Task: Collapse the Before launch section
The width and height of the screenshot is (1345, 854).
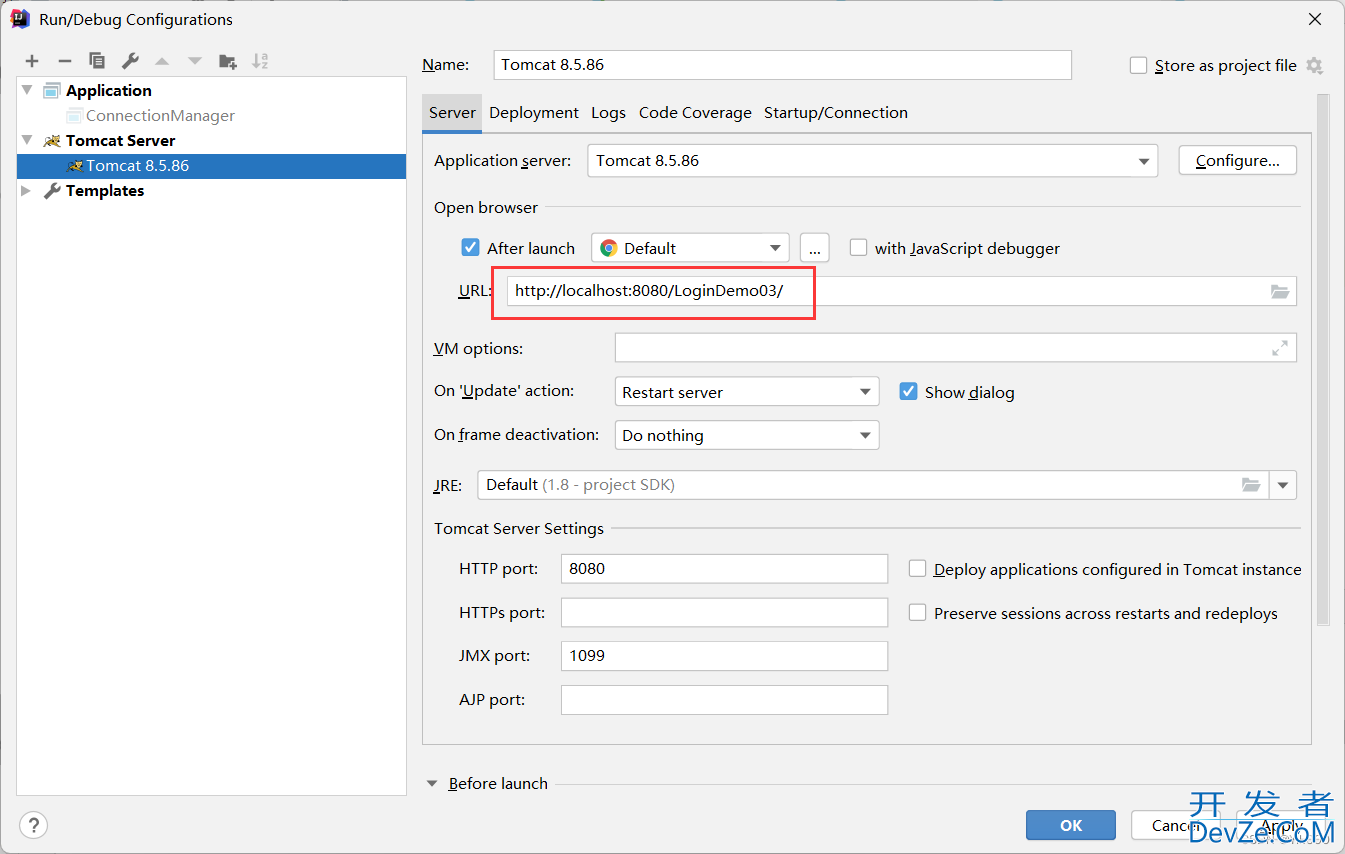Action: [x=433, y=784]
